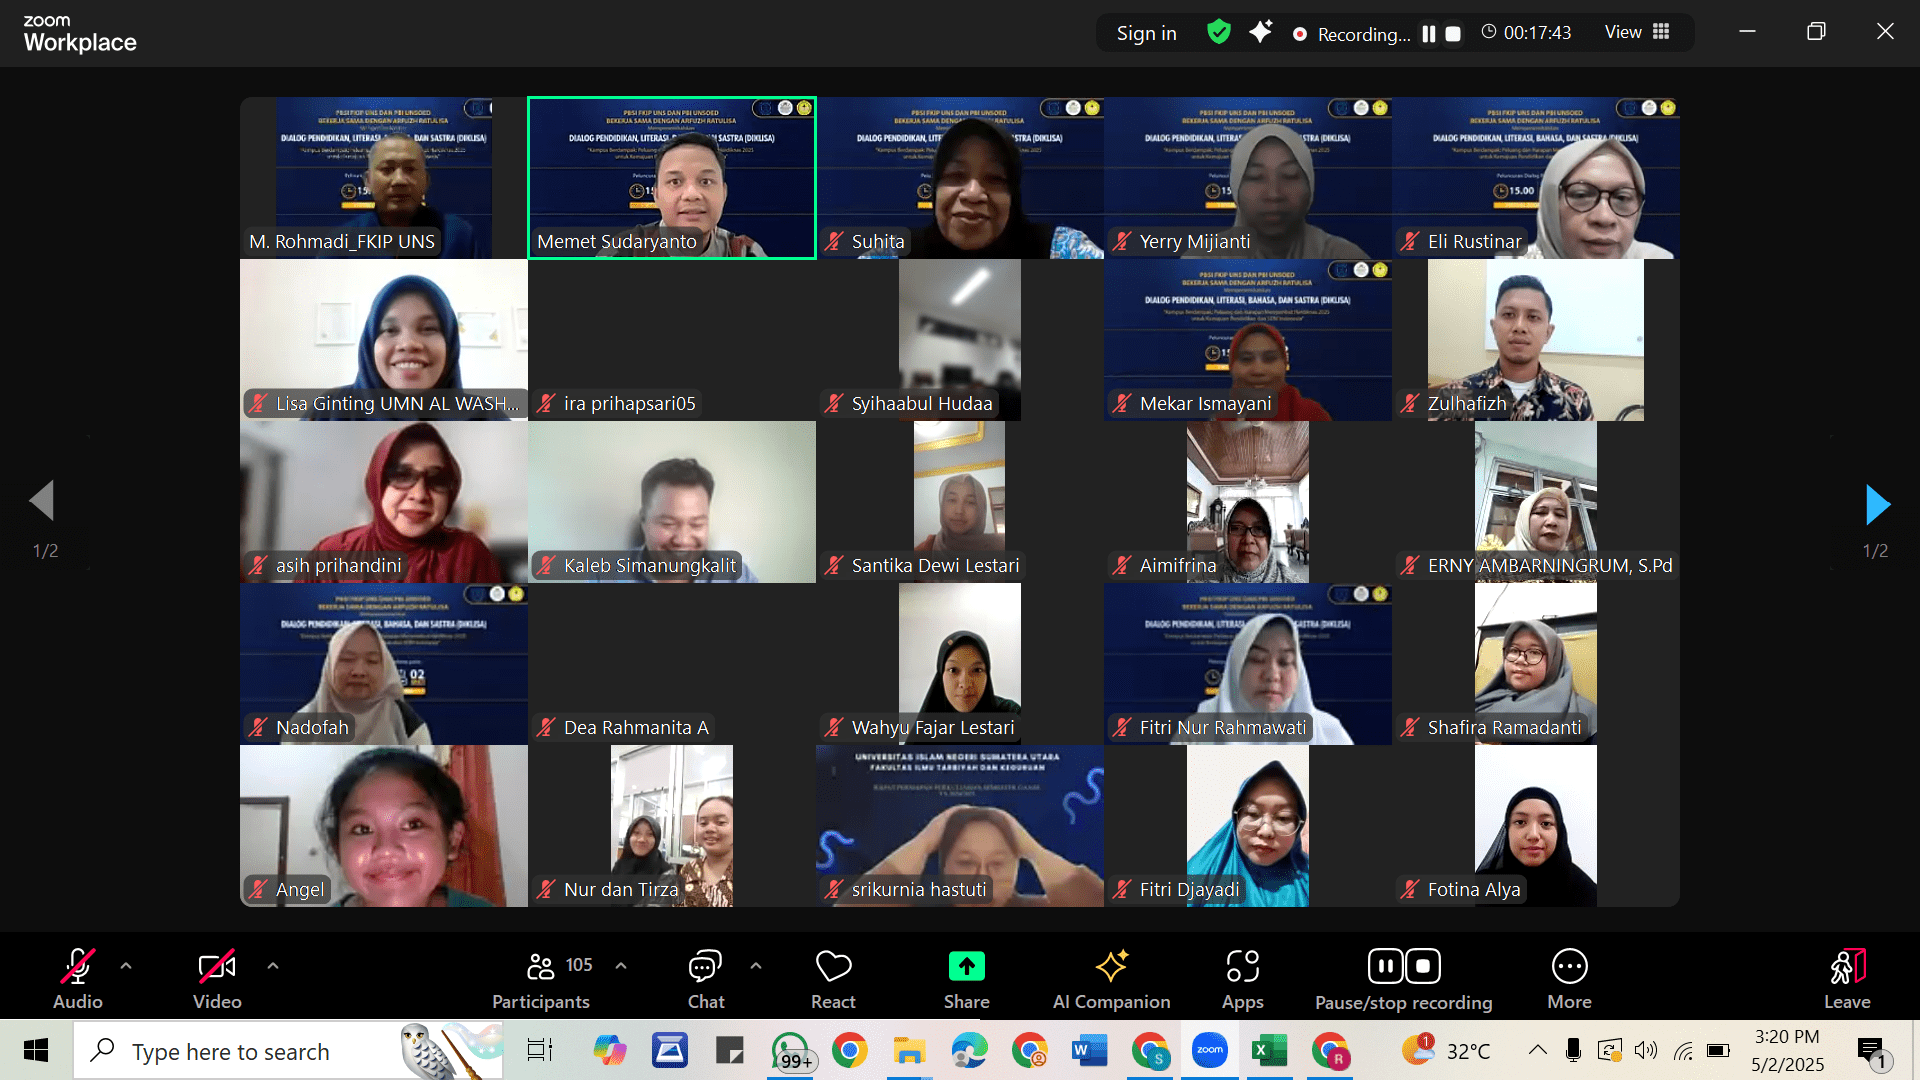Image resolution: width=1920 pixels, height=1080 pixels.
Task: Expand options arrow next to Participants
Action: click(621, 966)
